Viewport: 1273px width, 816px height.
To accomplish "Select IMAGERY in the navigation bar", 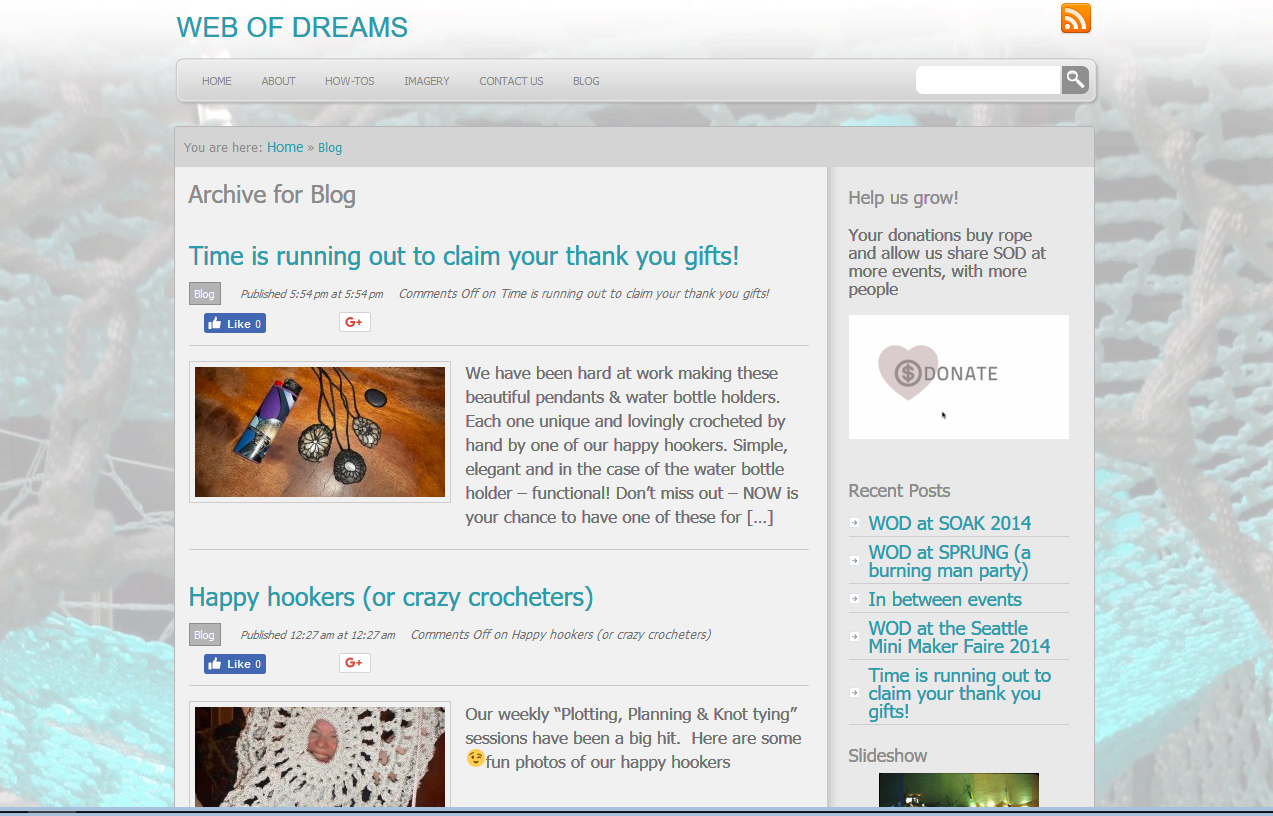I will (x=427, y=81).
